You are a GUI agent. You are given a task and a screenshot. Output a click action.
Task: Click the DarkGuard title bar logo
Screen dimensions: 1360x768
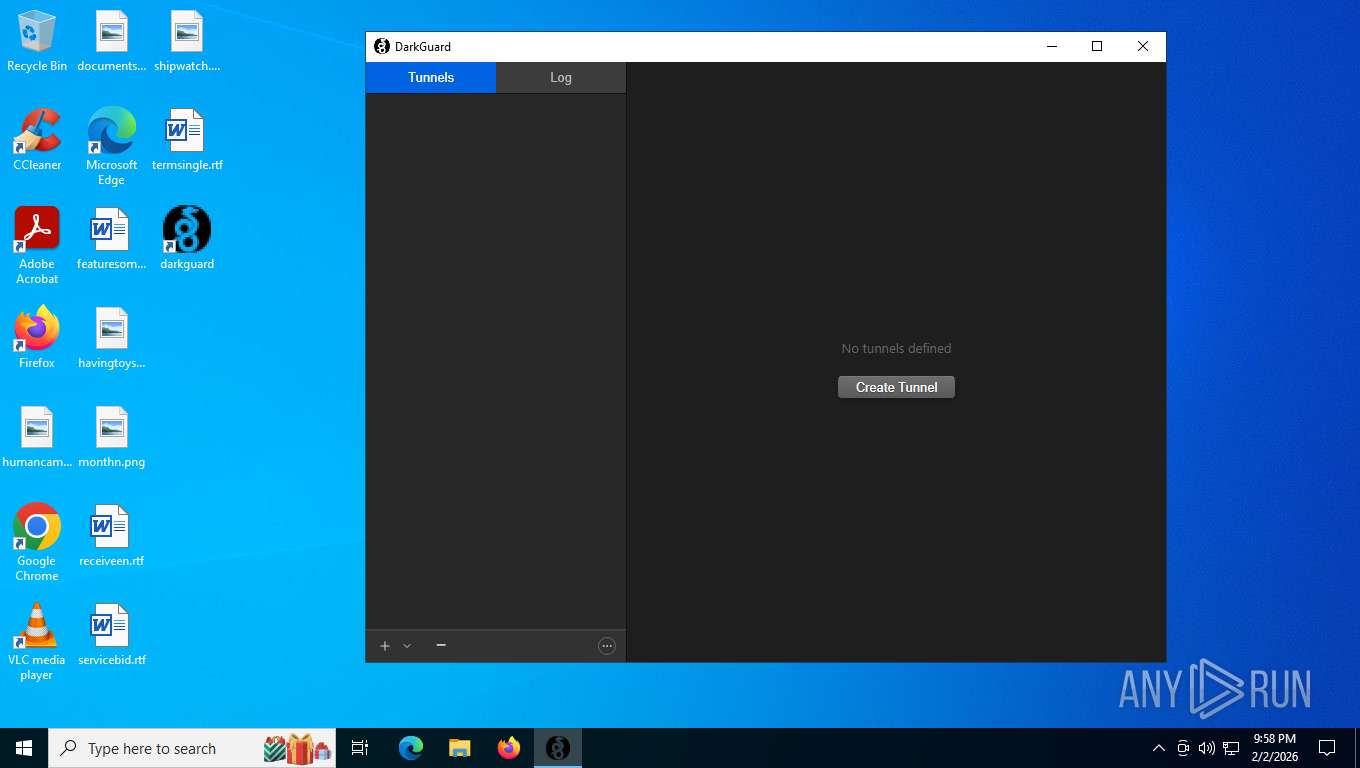click(381, 46)
